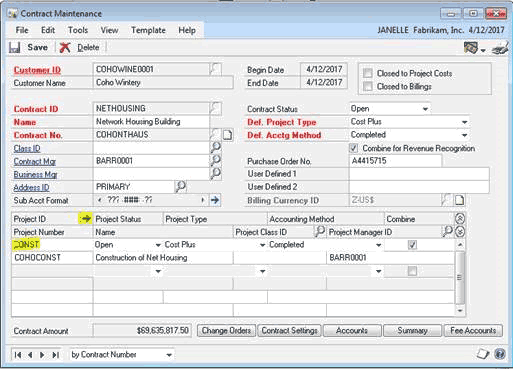Open the Template menu
513x369 pixels.
click(148, 30)
